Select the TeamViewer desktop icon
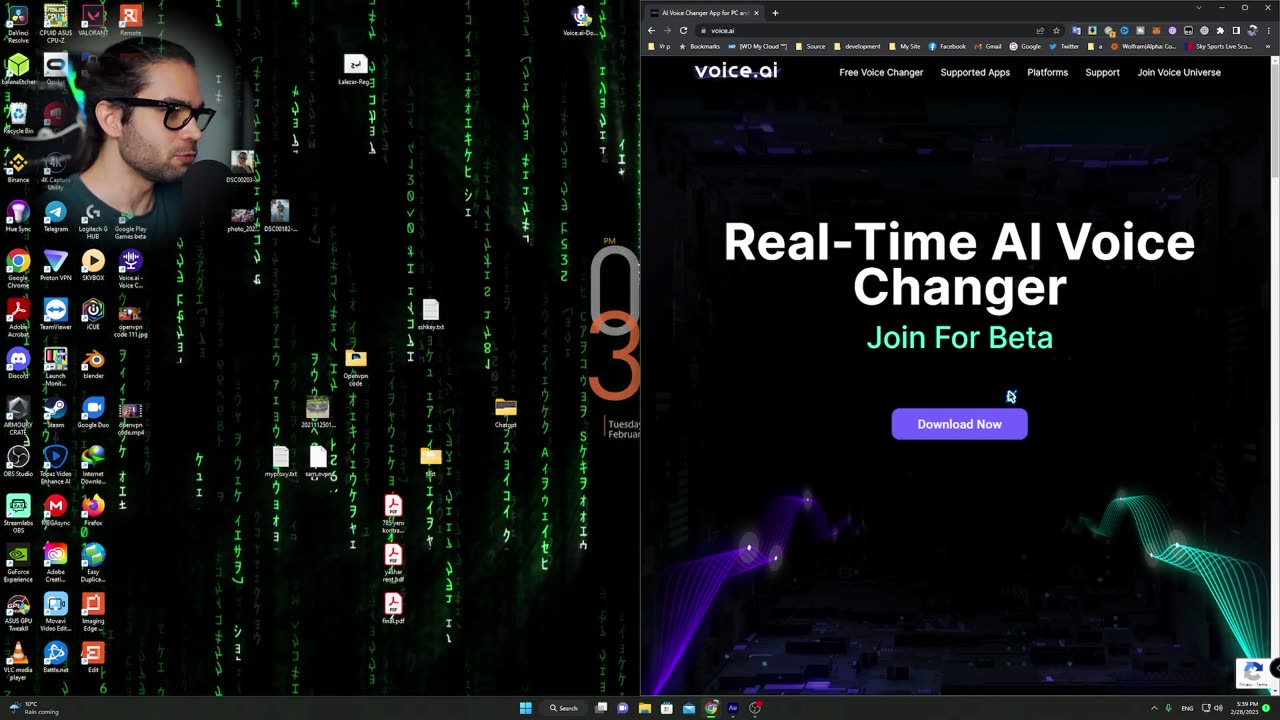The height and width of the screenshot is (720, 1280). 55,314
